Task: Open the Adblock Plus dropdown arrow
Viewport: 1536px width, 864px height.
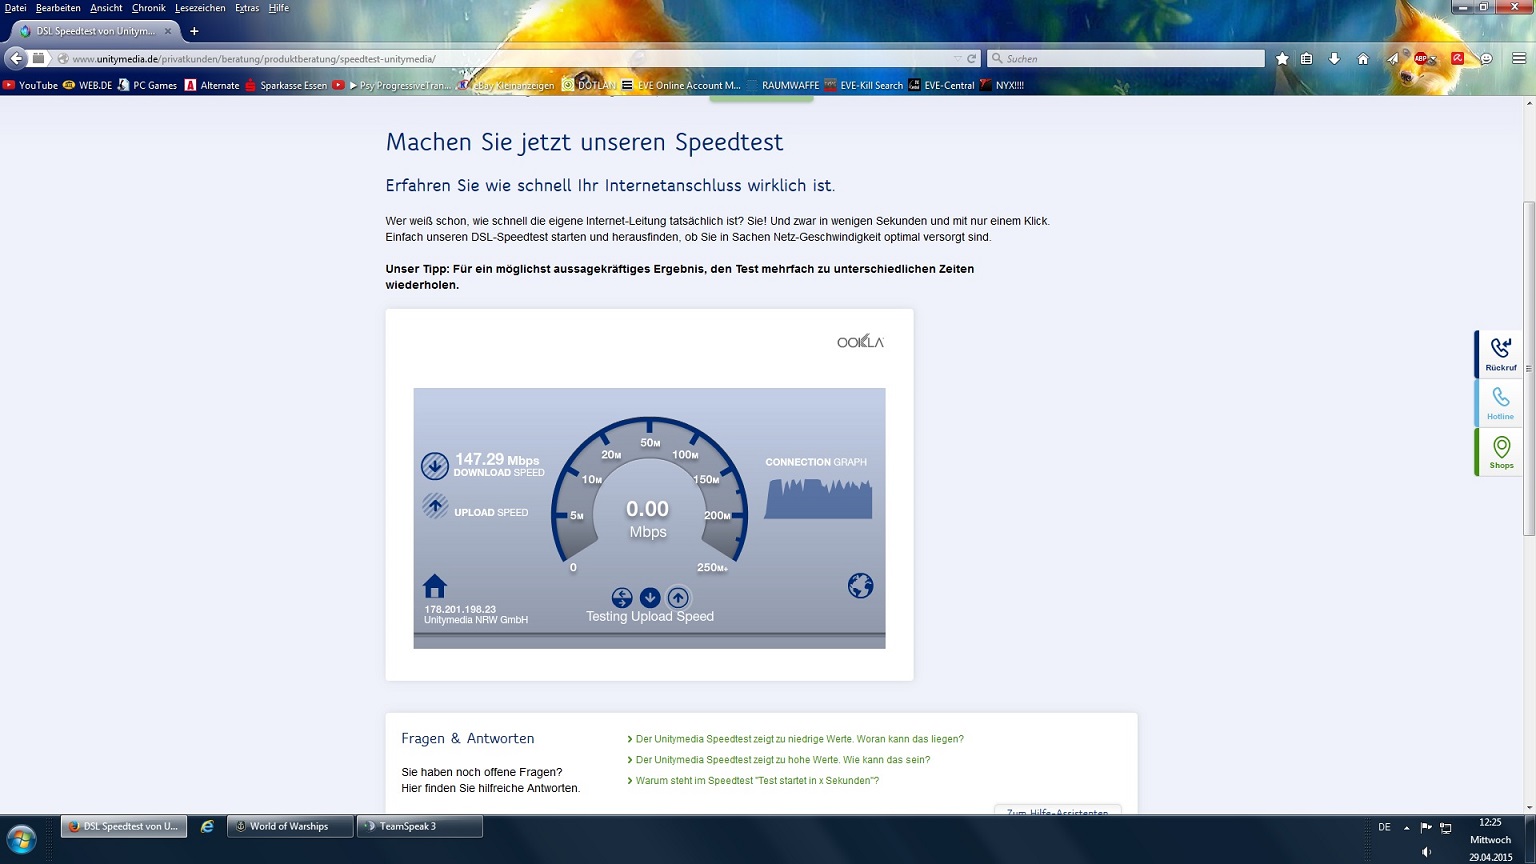Action: pyautogui.click(x=1433, y=60)
